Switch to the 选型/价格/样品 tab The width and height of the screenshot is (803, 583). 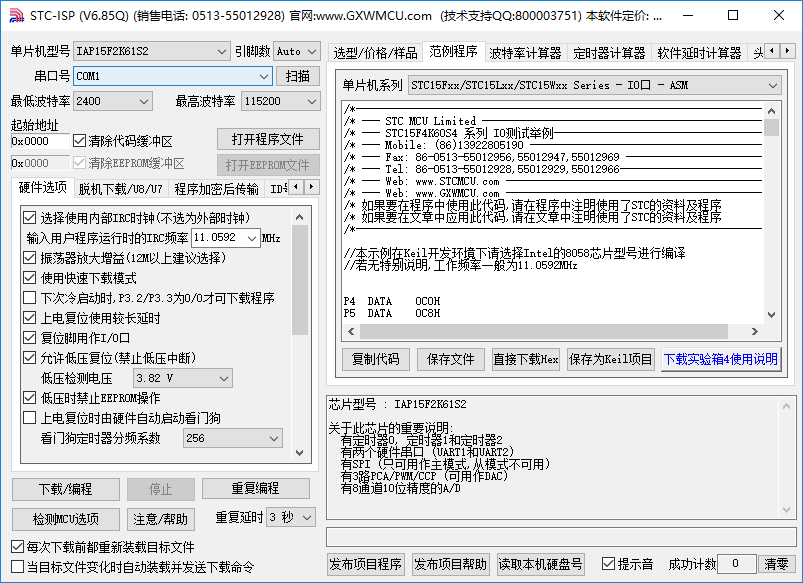(375, 53)
